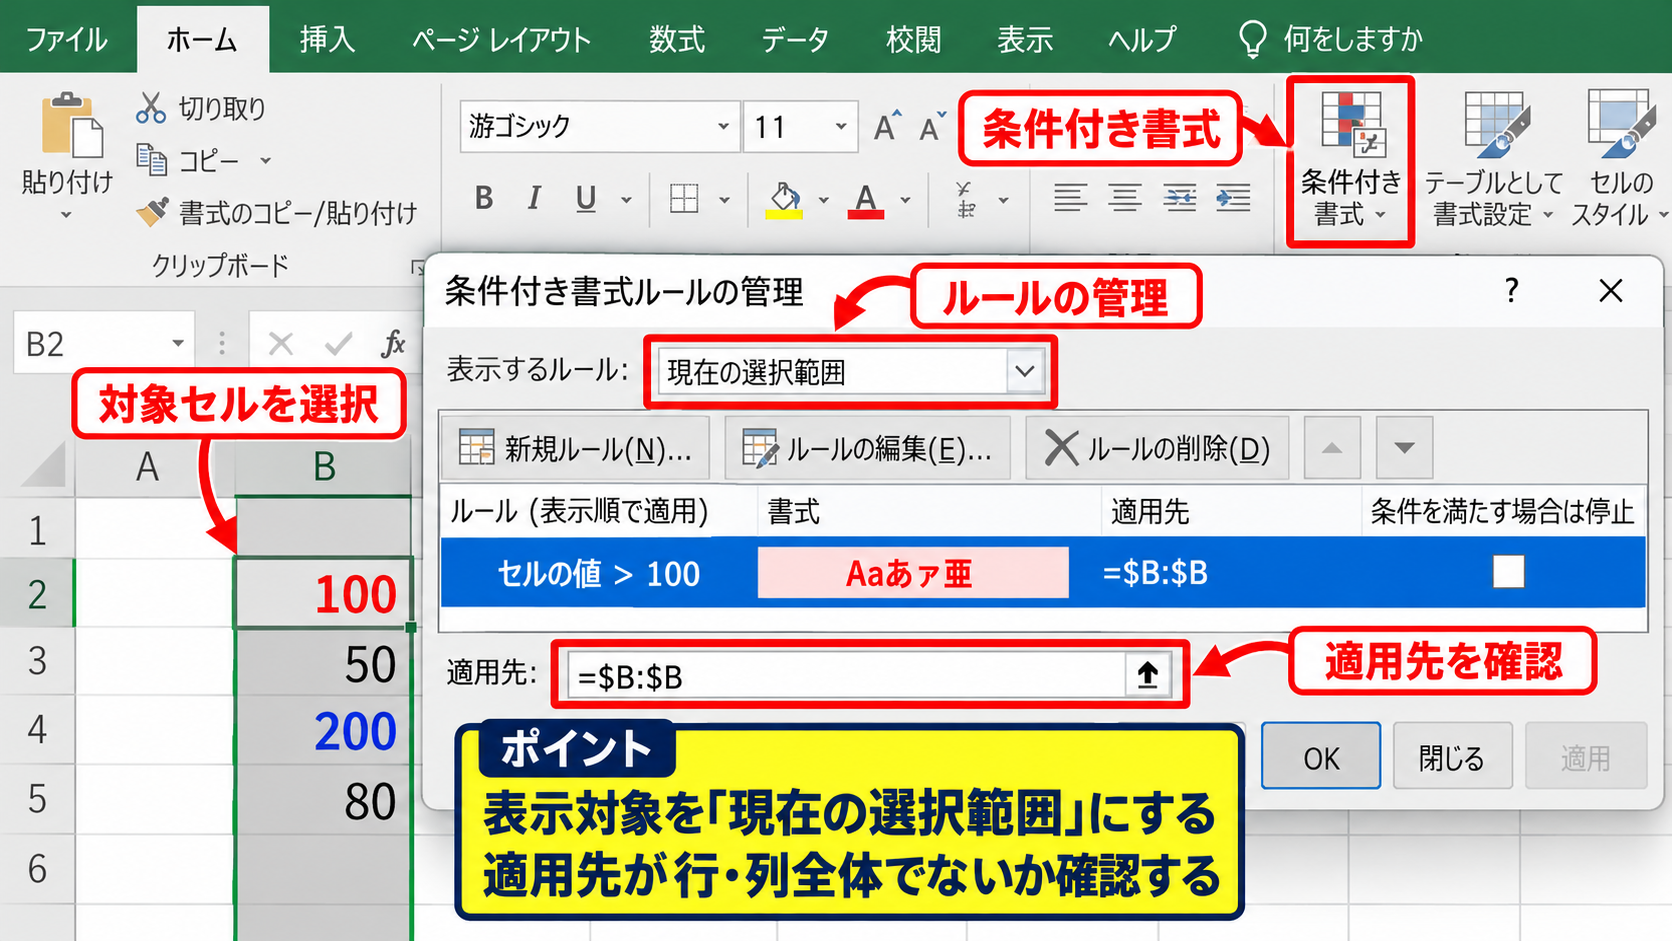The height and width of the screenshot is (941, 1672).
Task: Toggle bold formatting (B)
Action: pyautogui.click(x=484, y=199)
